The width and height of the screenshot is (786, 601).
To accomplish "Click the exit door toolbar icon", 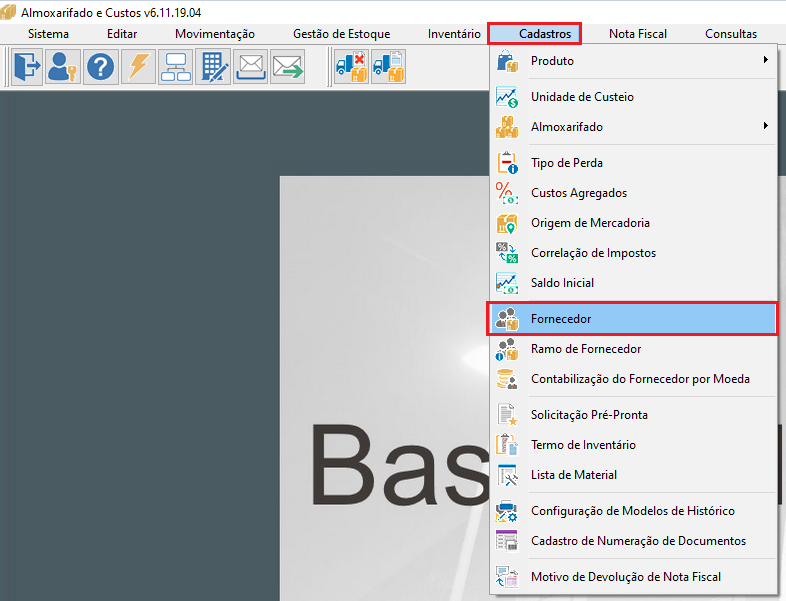I will pyautogui.click(x=27, y=67).
